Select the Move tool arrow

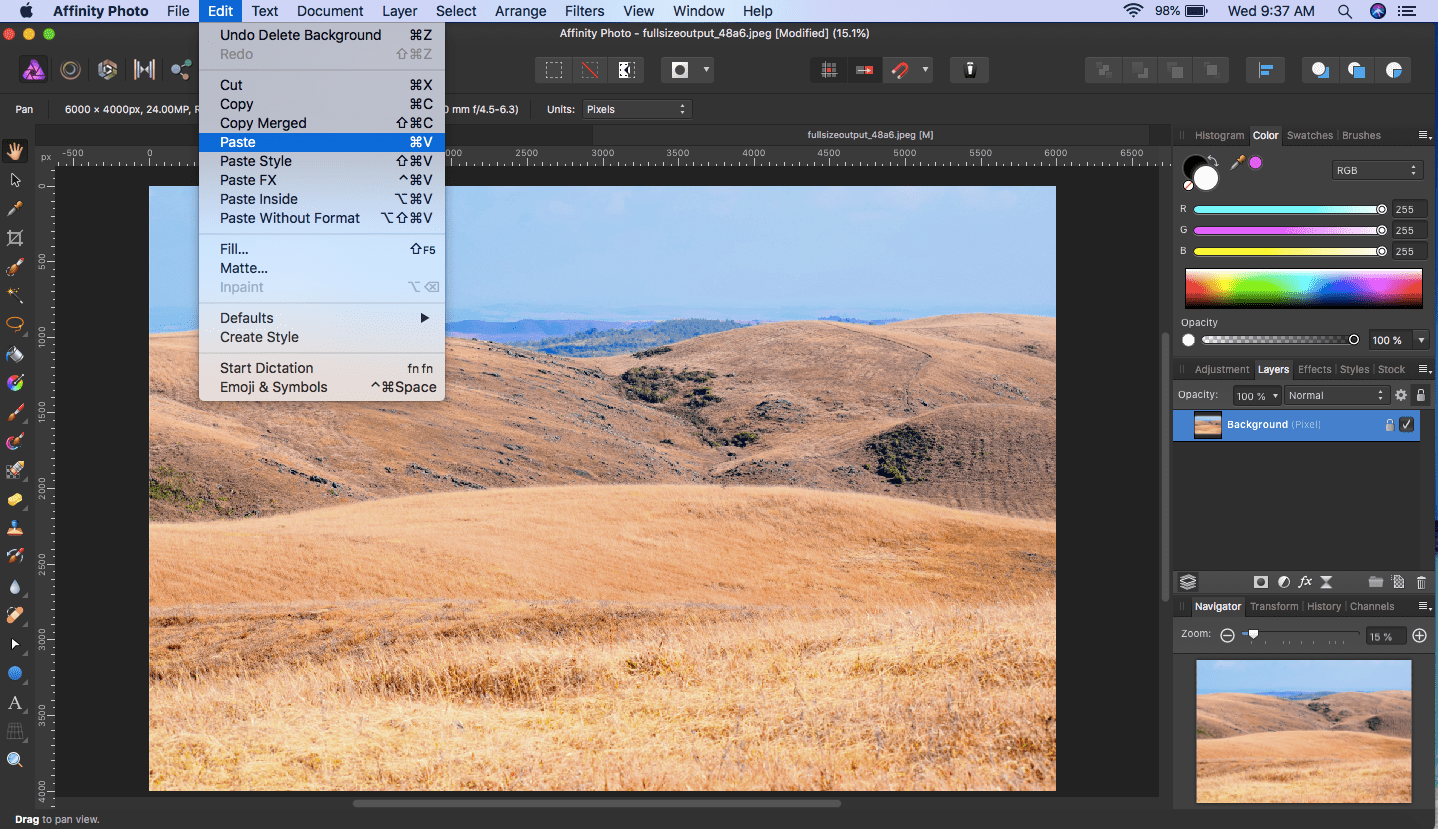point(15,180)
